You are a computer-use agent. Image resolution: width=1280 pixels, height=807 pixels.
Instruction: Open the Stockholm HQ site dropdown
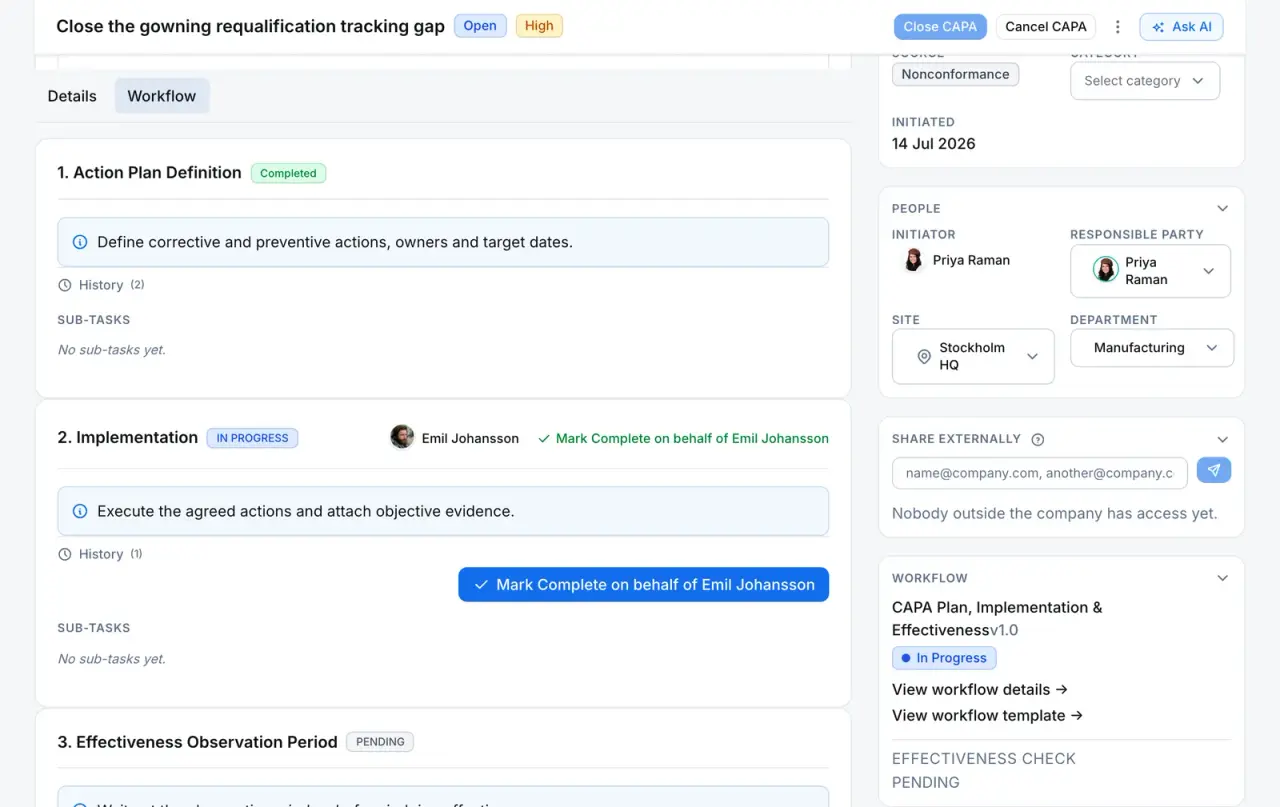(x=973, y=356)
